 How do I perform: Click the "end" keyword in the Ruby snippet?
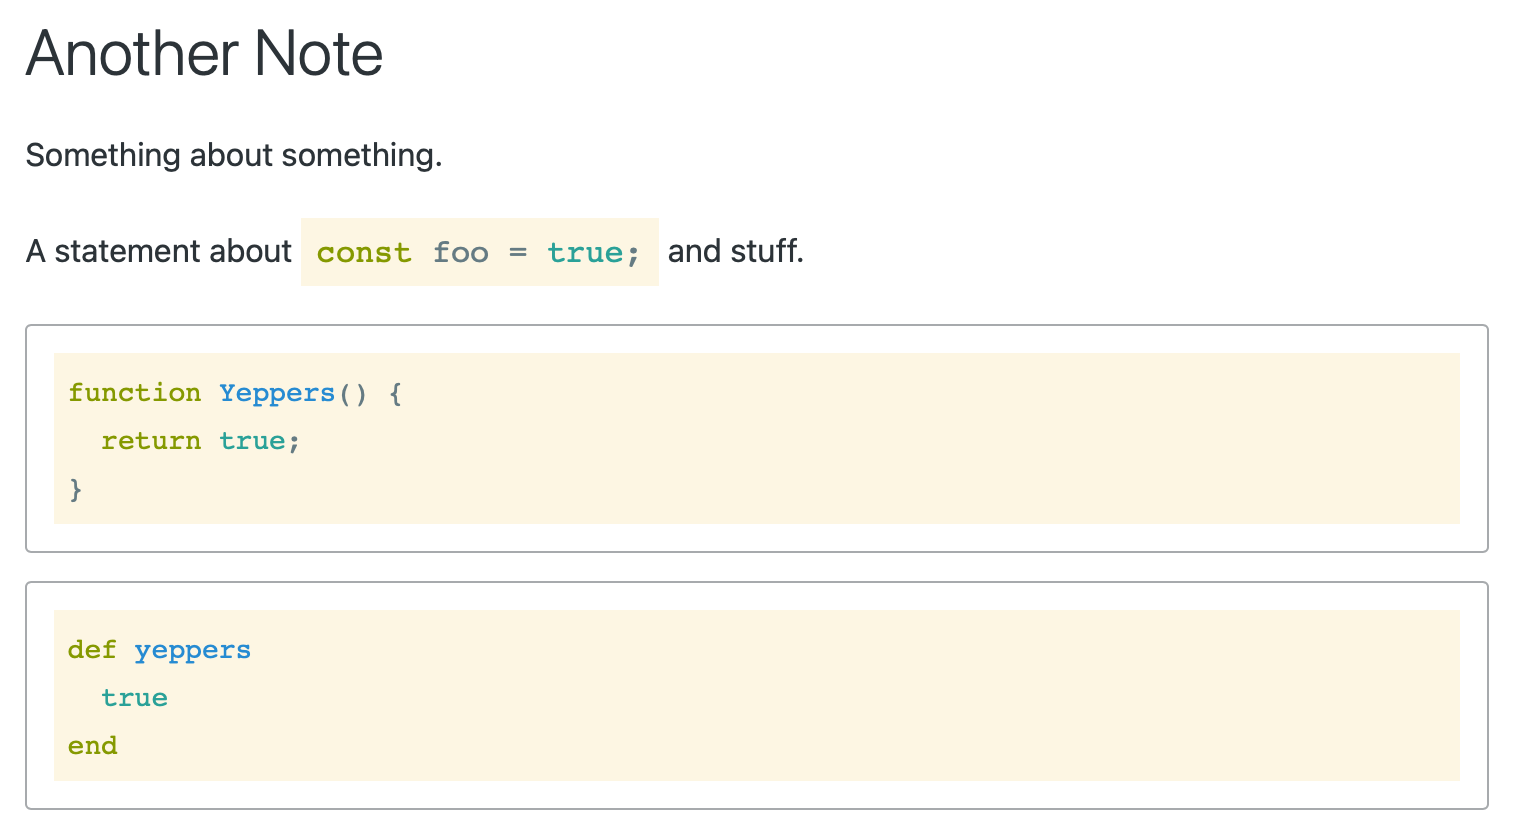(92, 745)
